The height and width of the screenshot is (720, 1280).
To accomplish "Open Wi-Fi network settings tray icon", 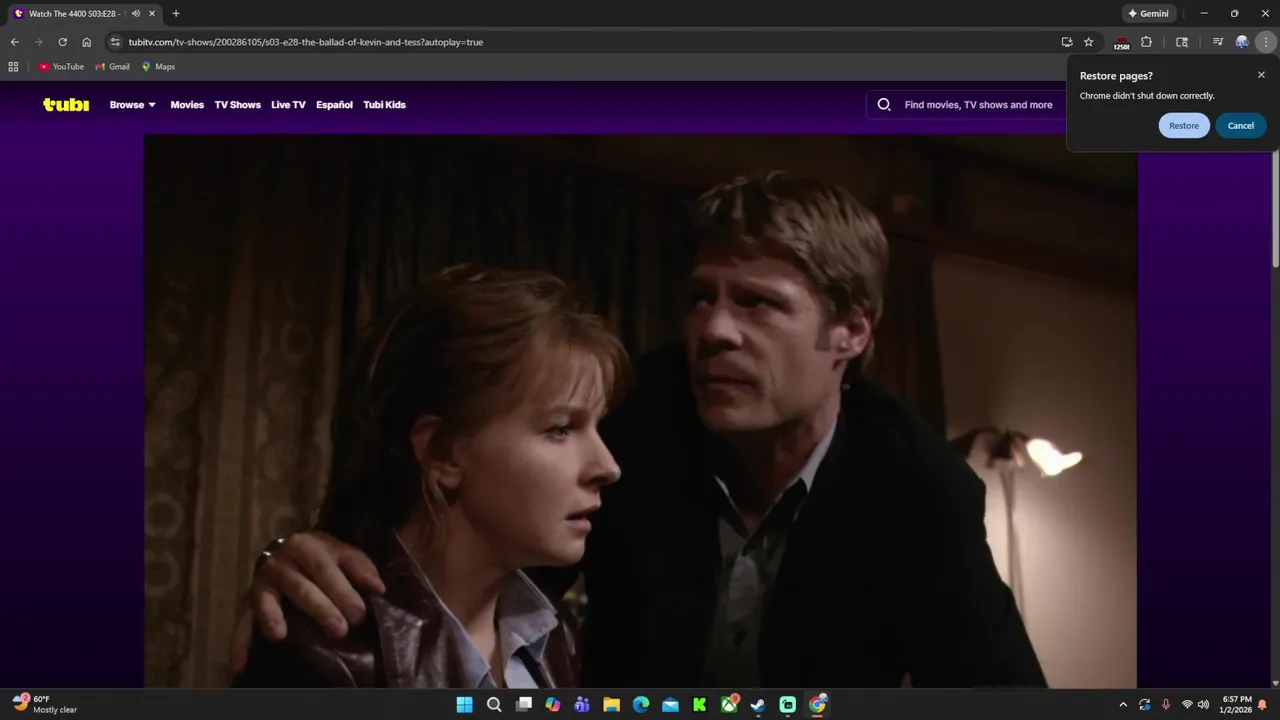I will point(1187,705).
